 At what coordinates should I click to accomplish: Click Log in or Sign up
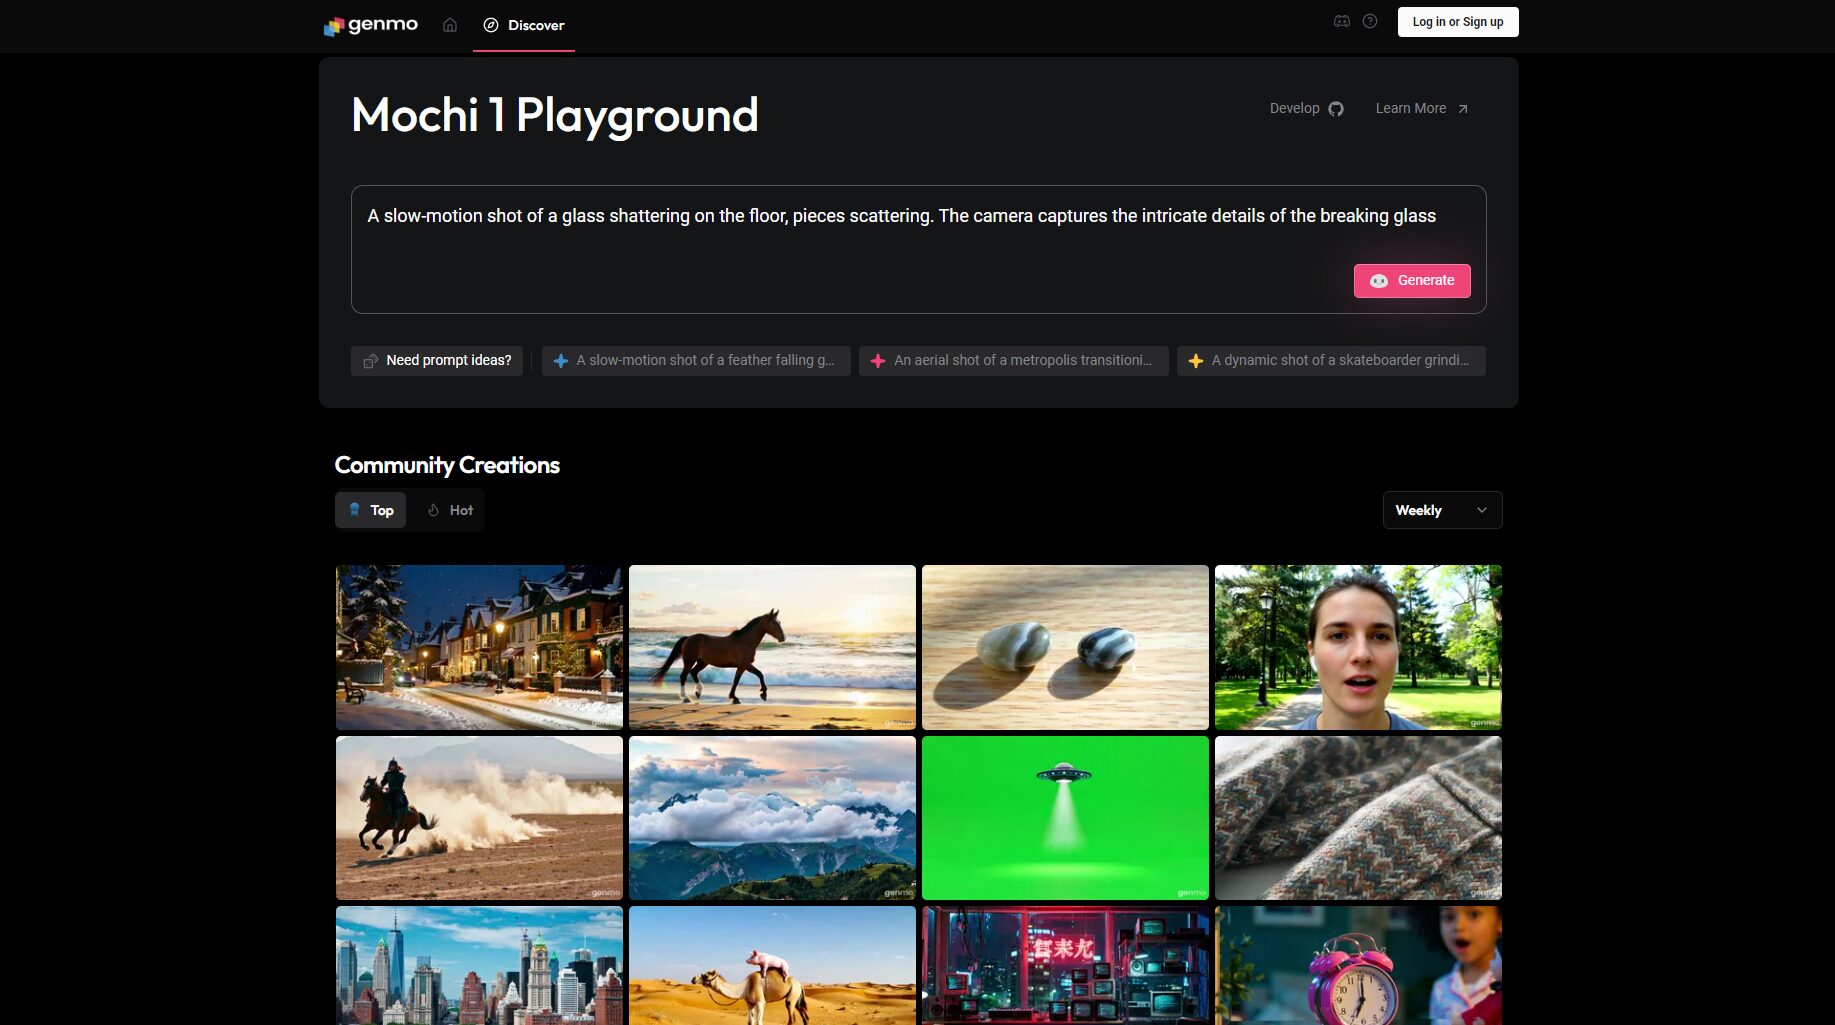coord(1457,22)
